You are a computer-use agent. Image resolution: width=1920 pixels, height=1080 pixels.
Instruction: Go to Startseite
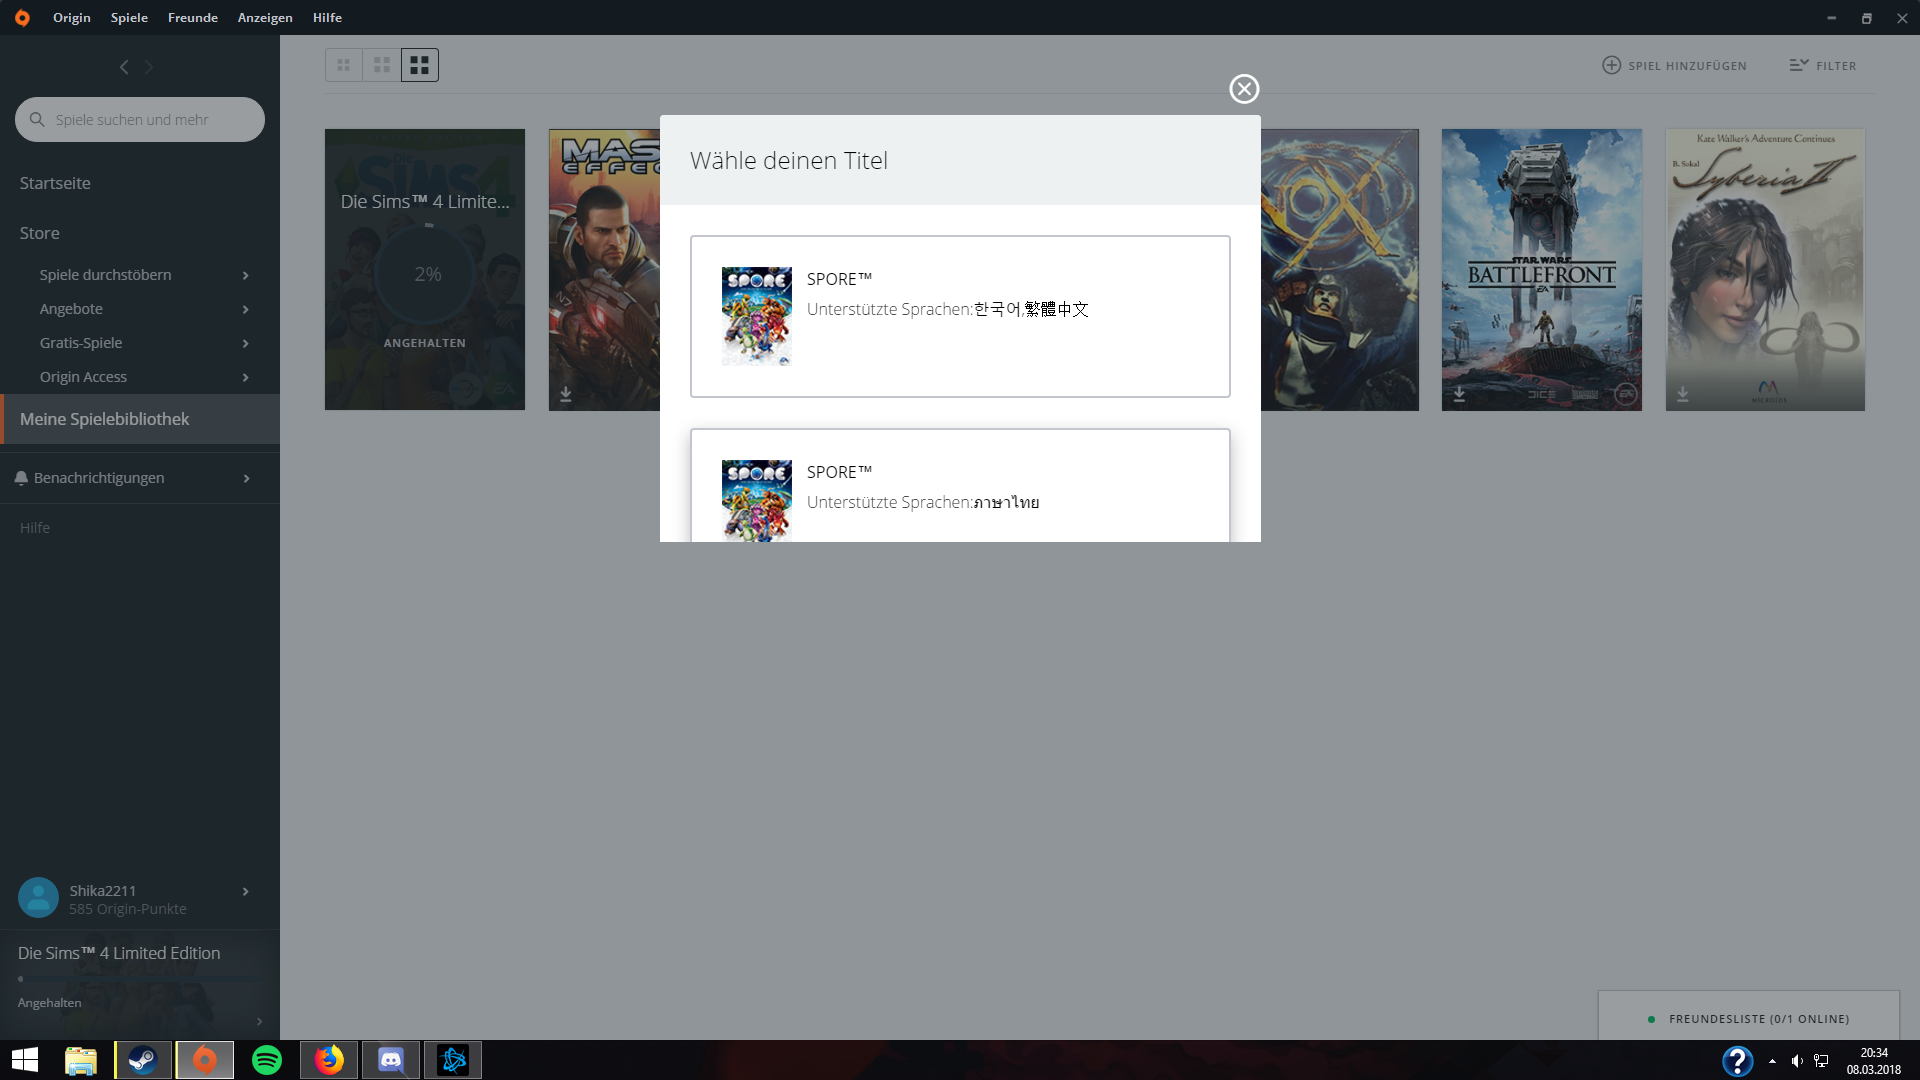(x=55, y=183)
